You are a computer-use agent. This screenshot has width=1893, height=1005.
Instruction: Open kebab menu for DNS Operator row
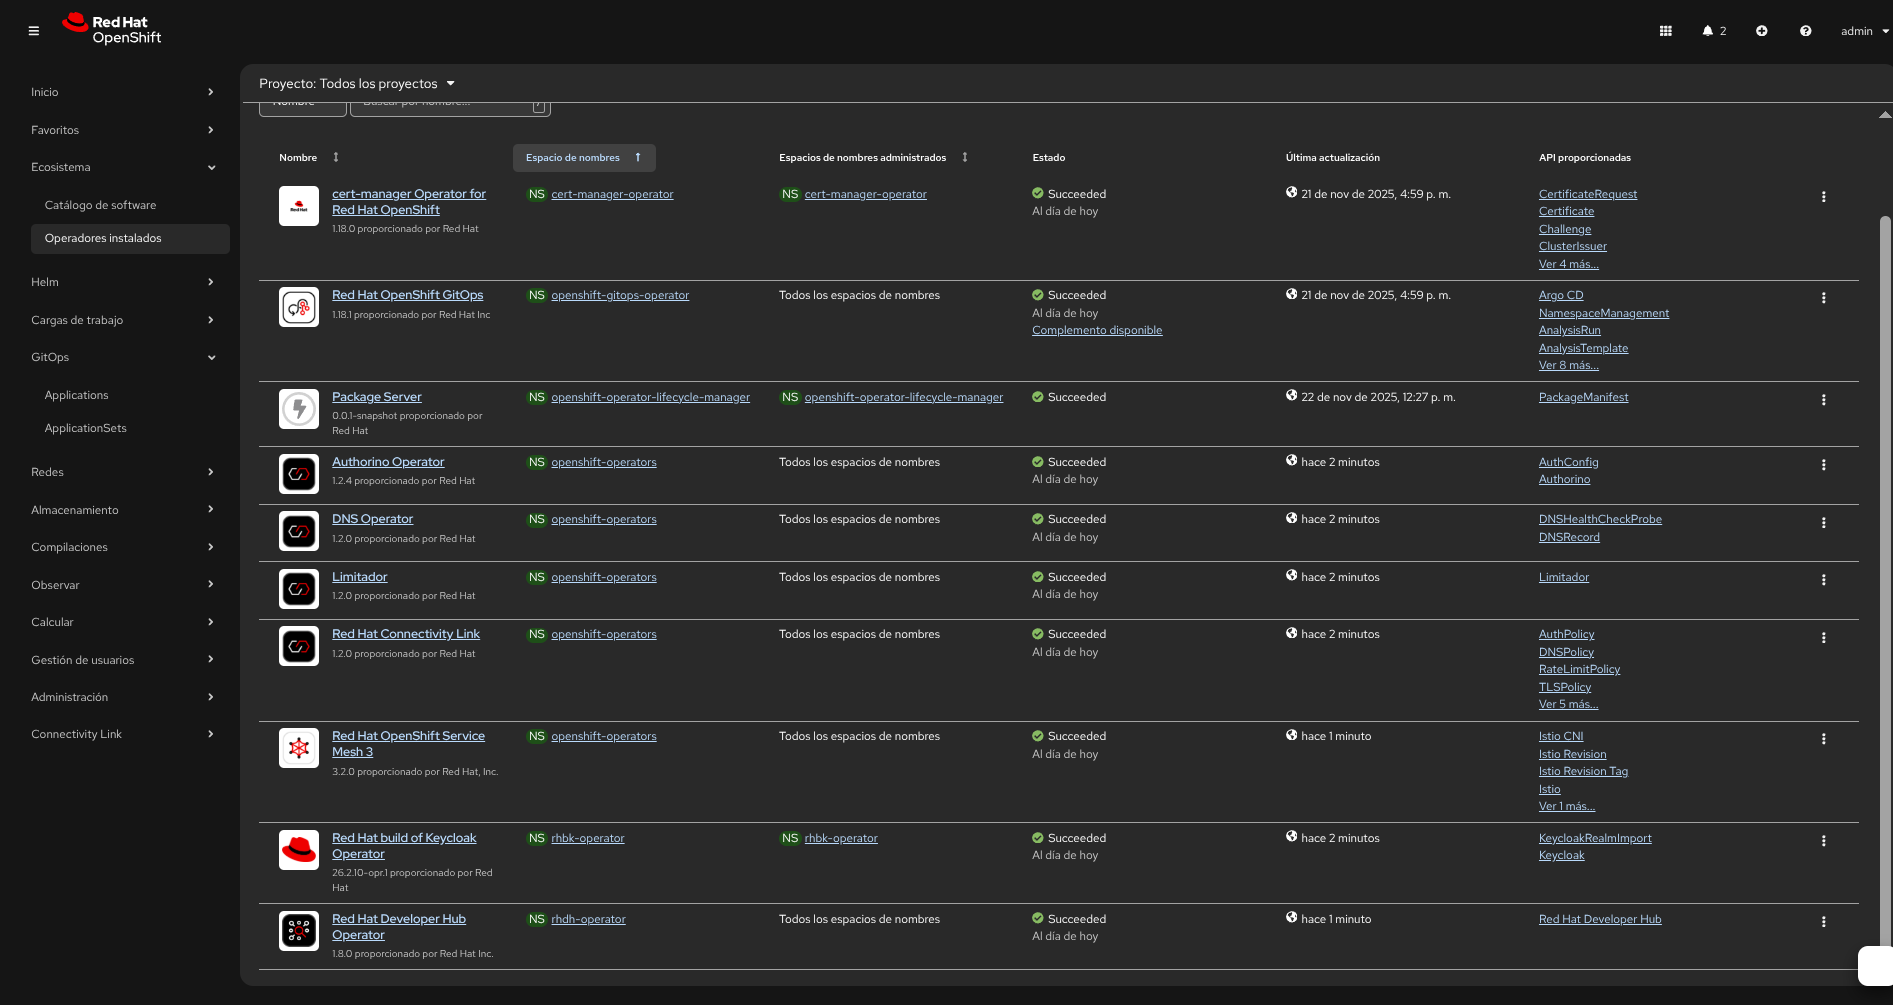pyautogui.click(x=1823, y=523)
